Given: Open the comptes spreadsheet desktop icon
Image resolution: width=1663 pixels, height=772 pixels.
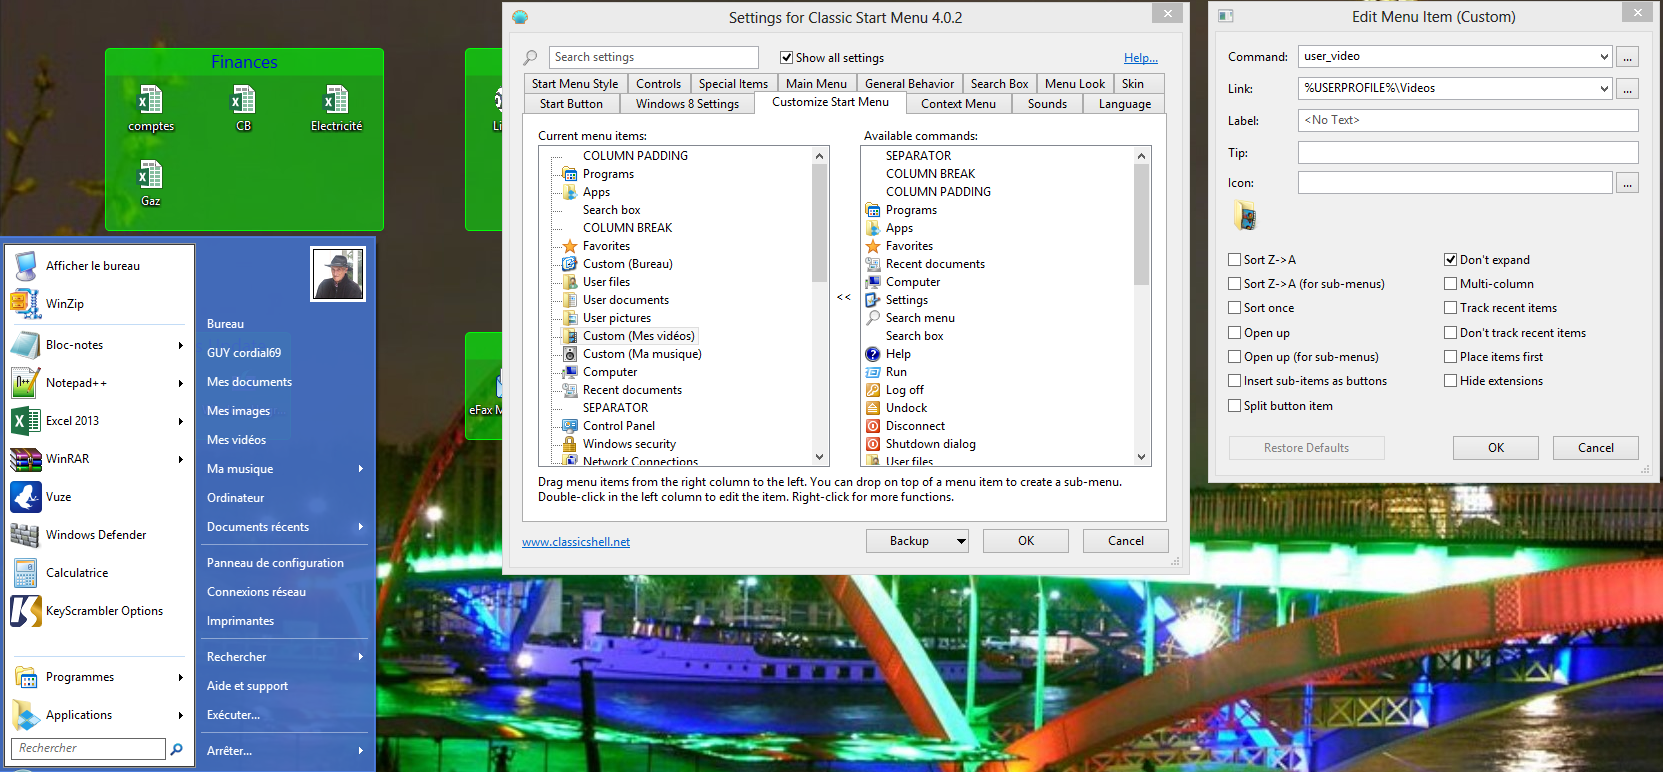Looking at the screenshot, I should pos(150,101).
